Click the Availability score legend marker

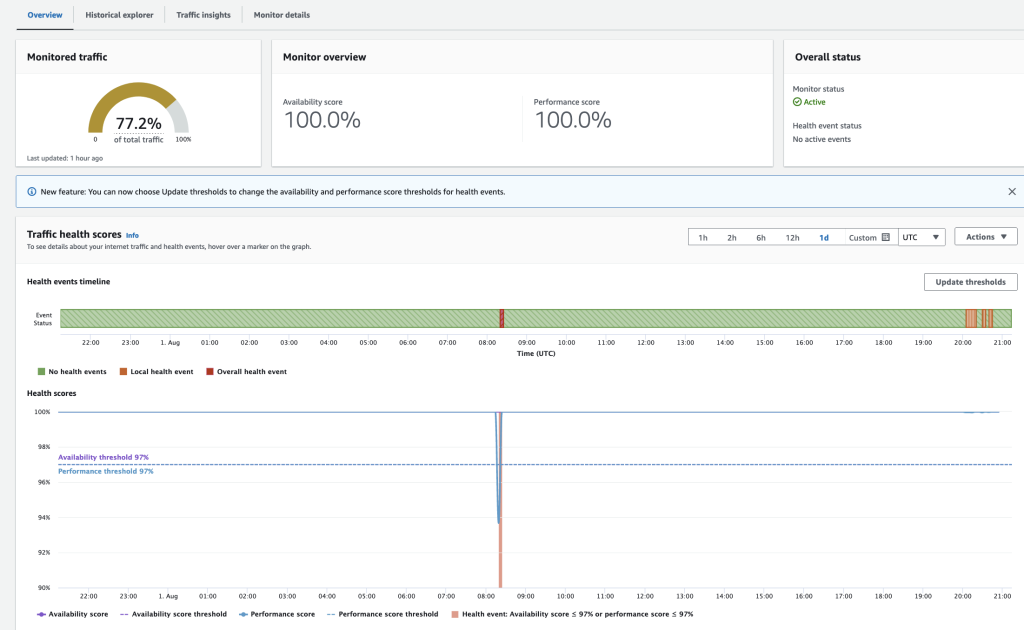[41, 614]
